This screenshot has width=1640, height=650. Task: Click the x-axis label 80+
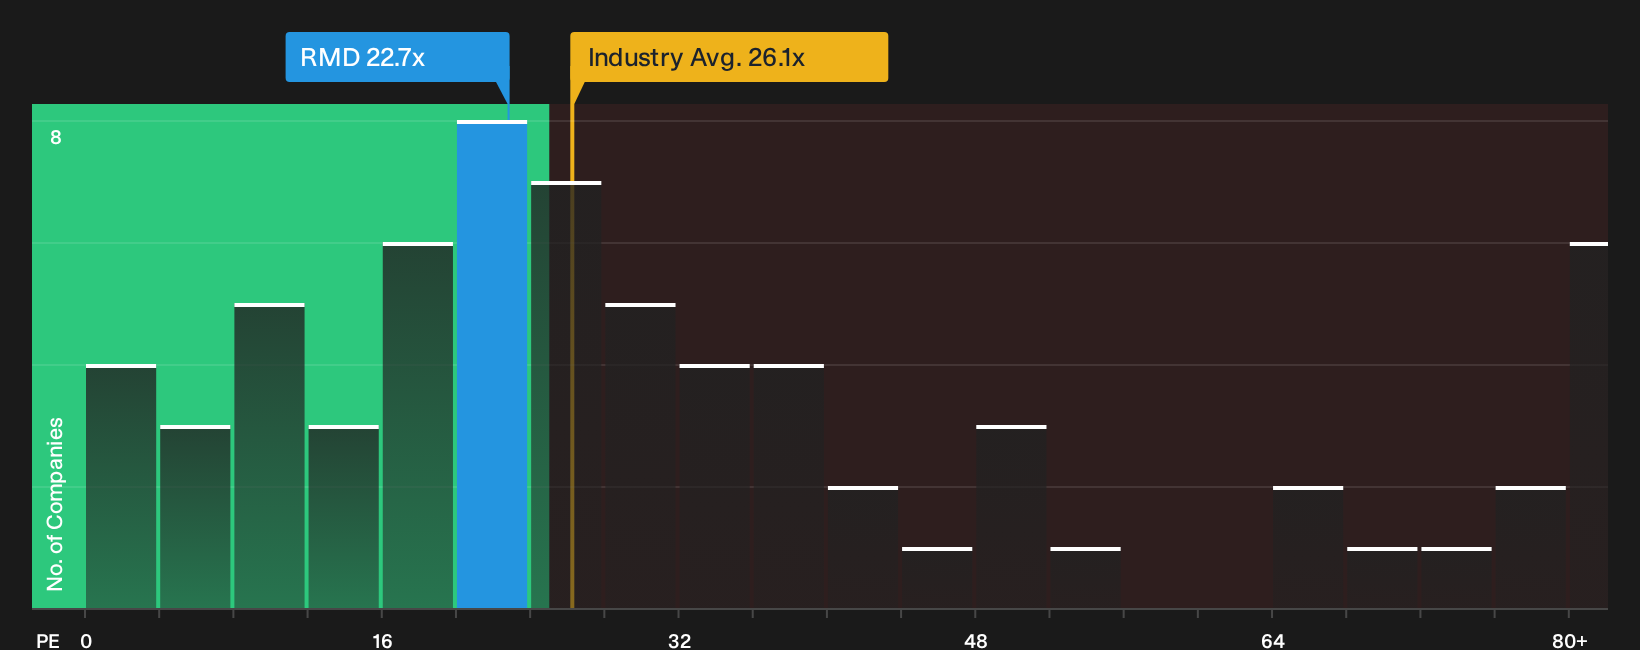1569,640
